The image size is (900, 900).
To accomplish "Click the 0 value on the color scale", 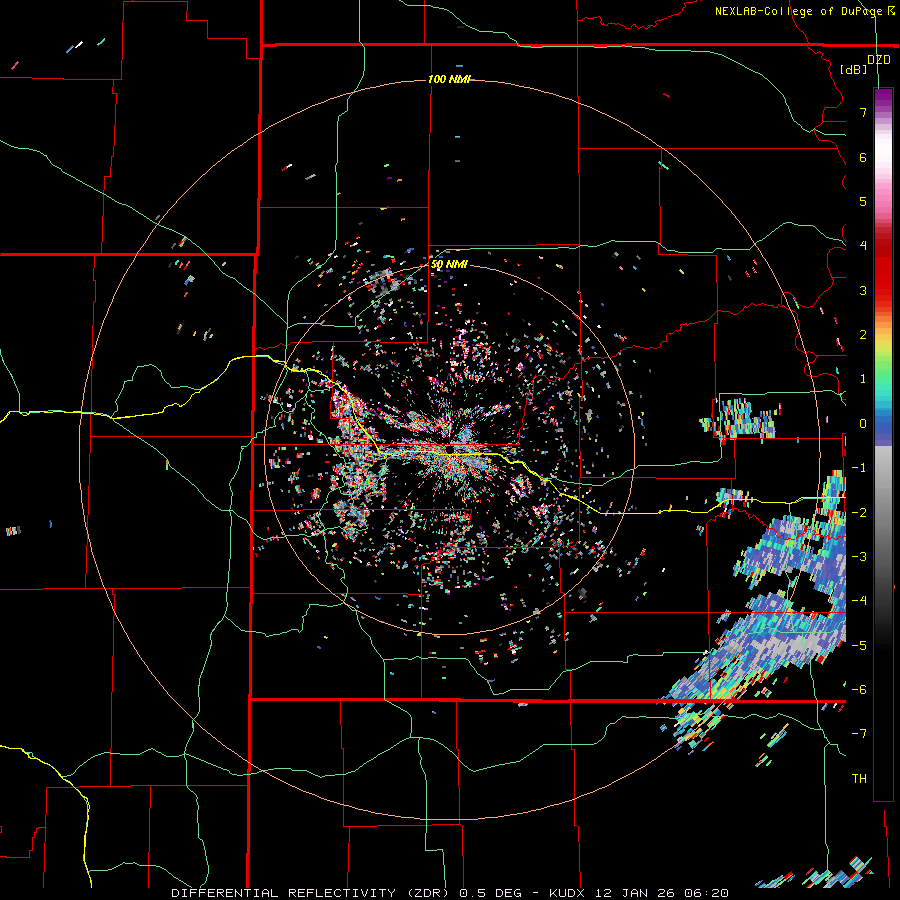I will pyautogui.click(x=863, y=424).
